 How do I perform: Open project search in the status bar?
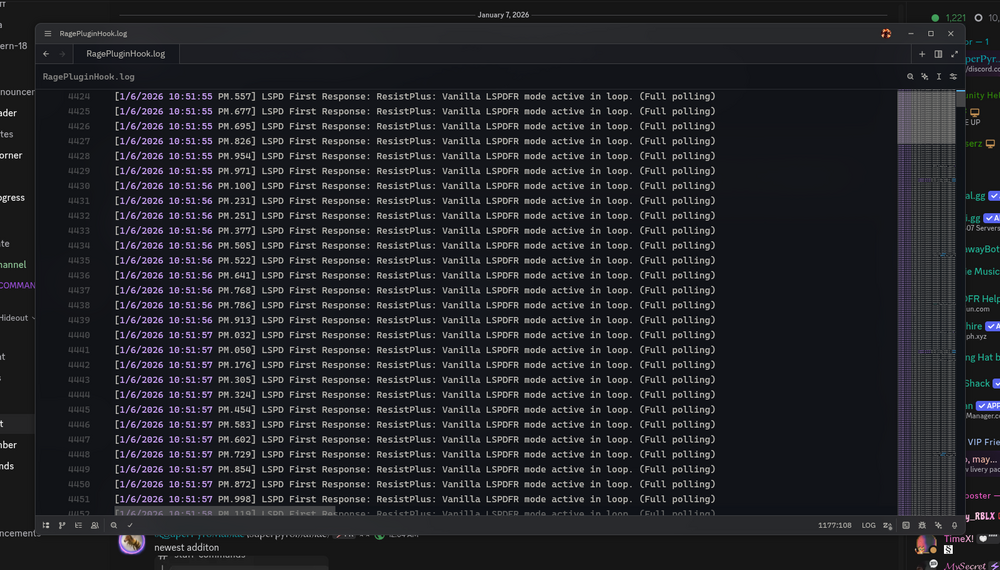(x=114, y=525)
